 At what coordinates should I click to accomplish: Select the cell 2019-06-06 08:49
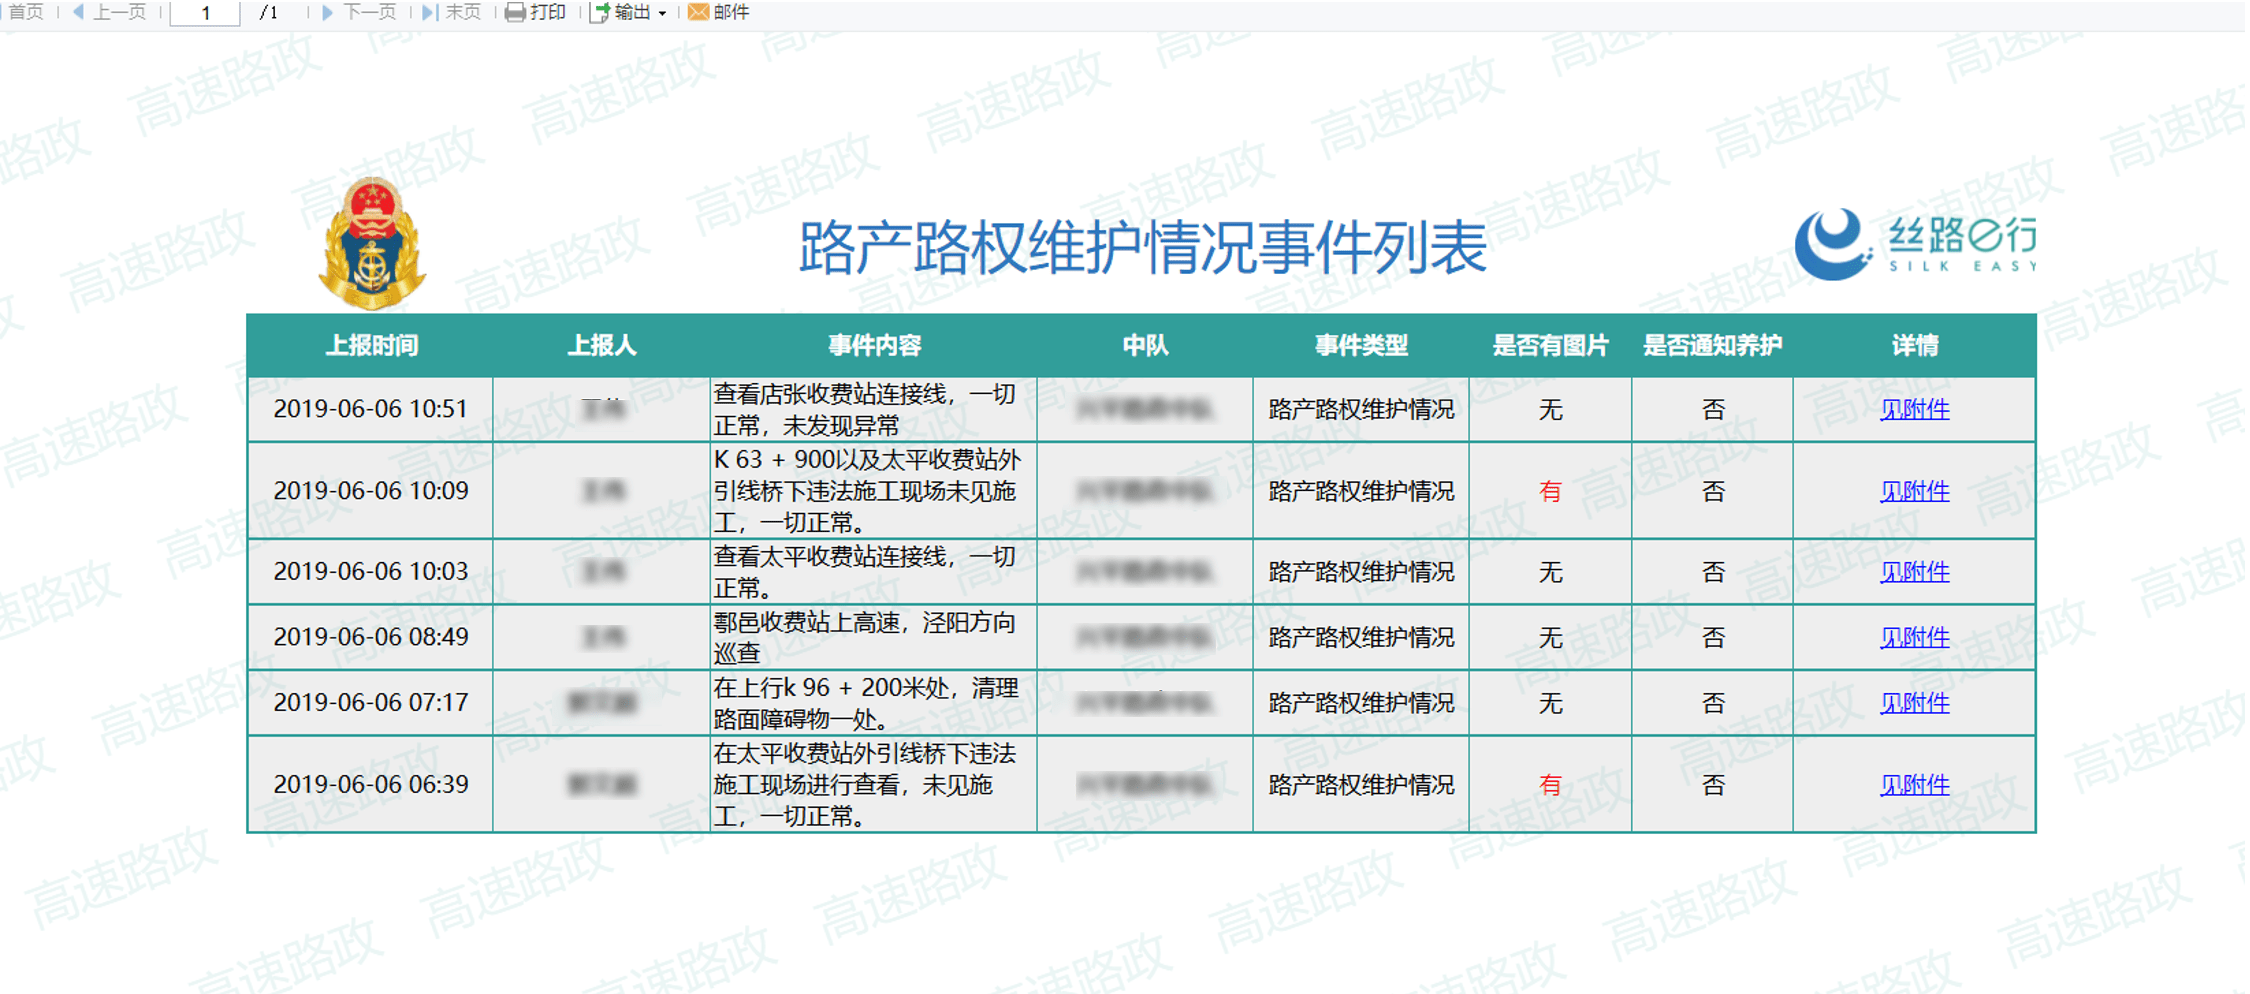pos(371,637)
